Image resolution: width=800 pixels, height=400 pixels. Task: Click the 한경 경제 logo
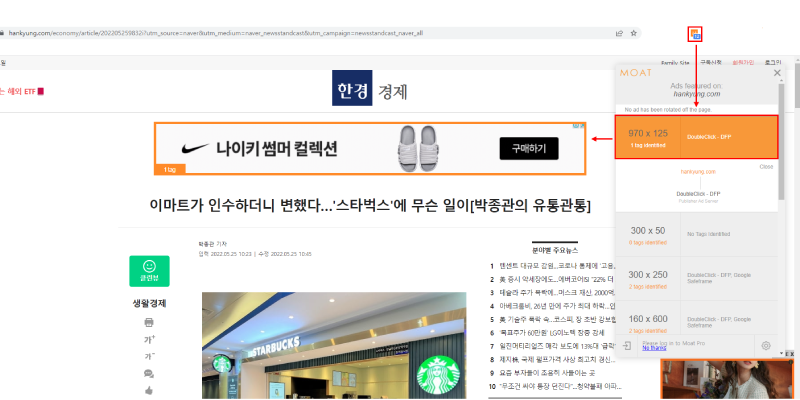(x=369, y=88)
